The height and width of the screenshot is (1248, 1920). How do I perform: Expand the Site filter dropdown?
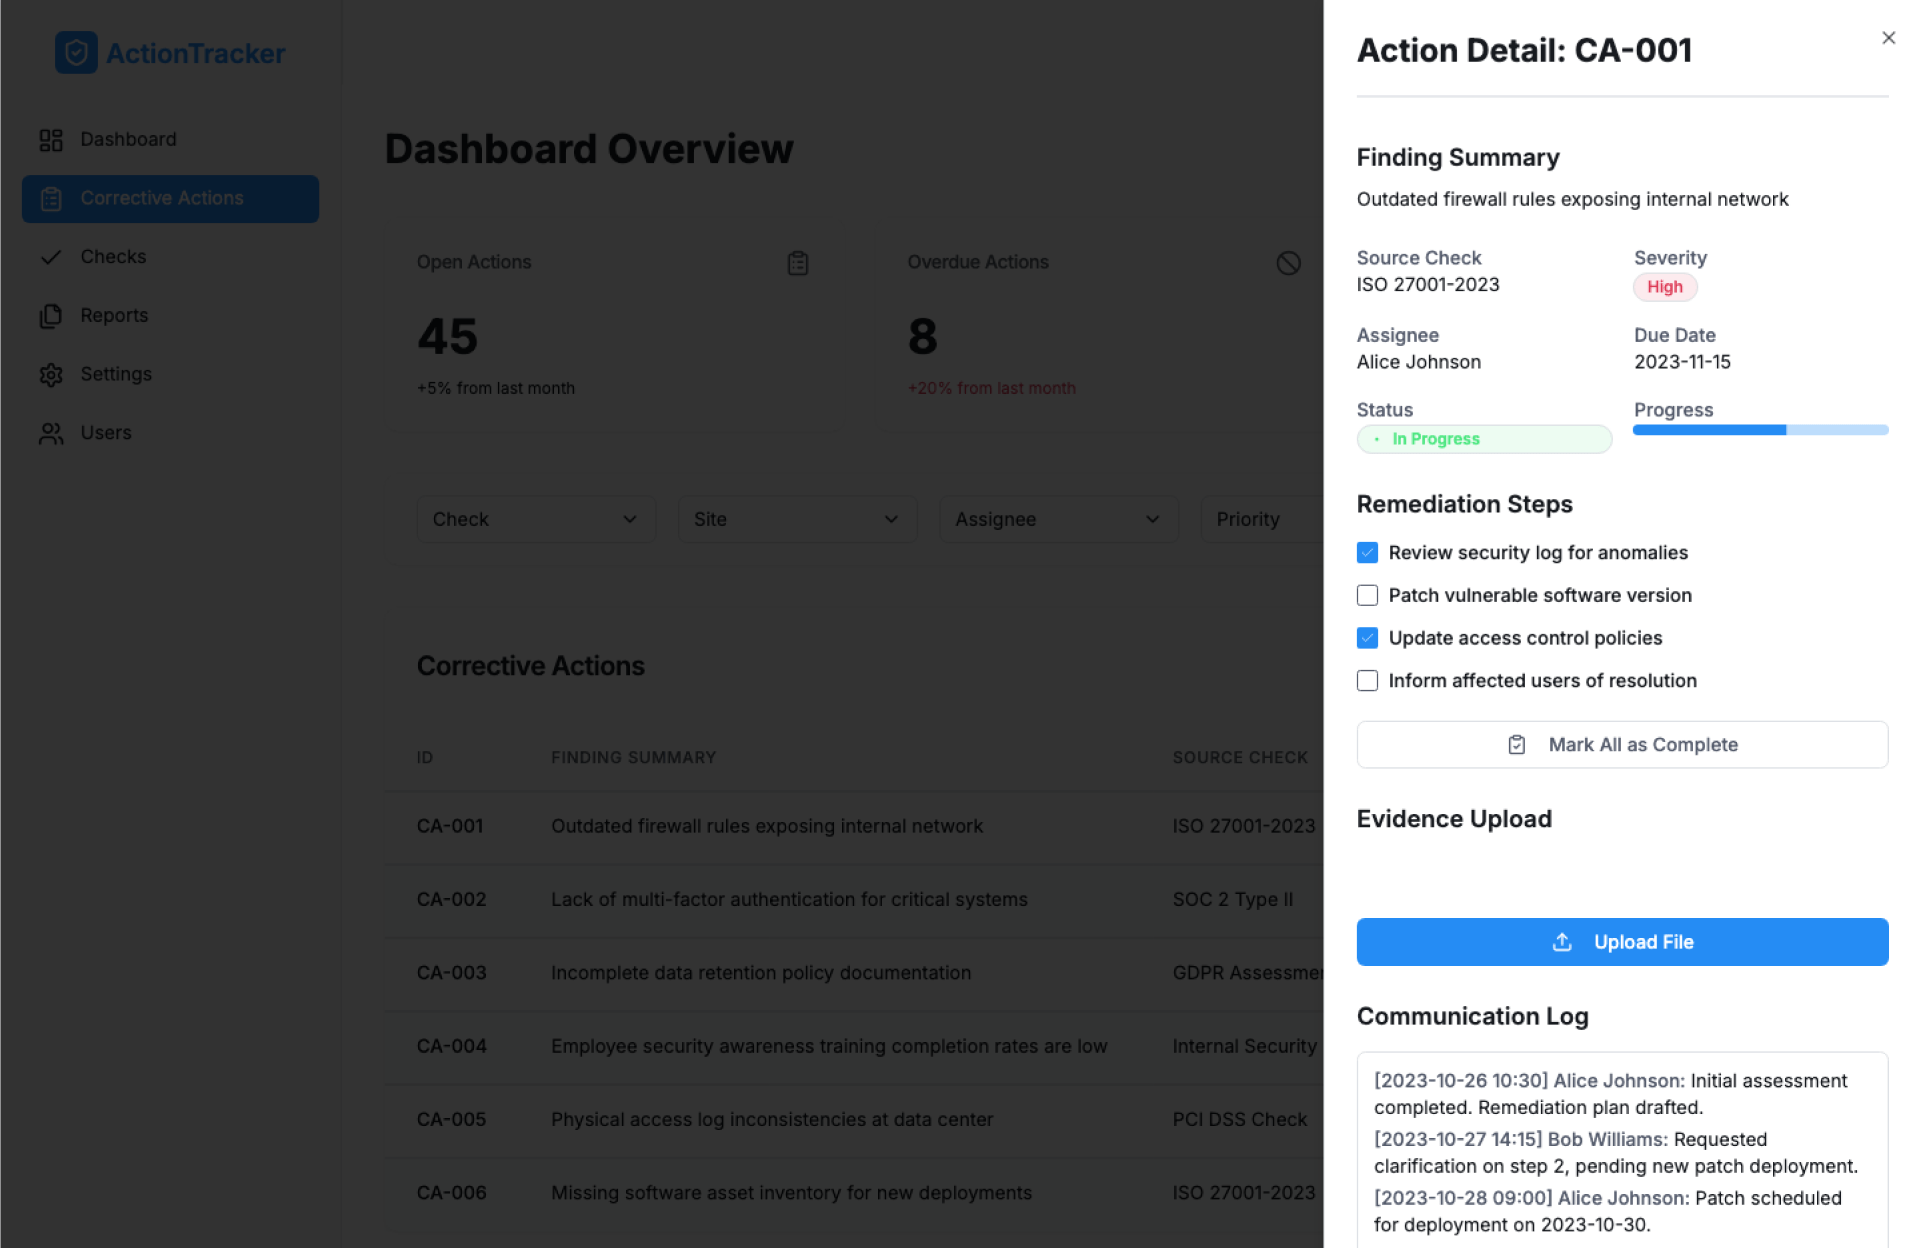796,519
